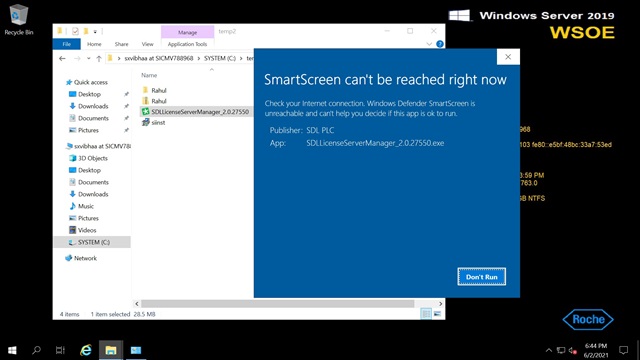Open Task View on the taskbar
Viewport: 640px width, 360px height.
click(x=60, y=350)
